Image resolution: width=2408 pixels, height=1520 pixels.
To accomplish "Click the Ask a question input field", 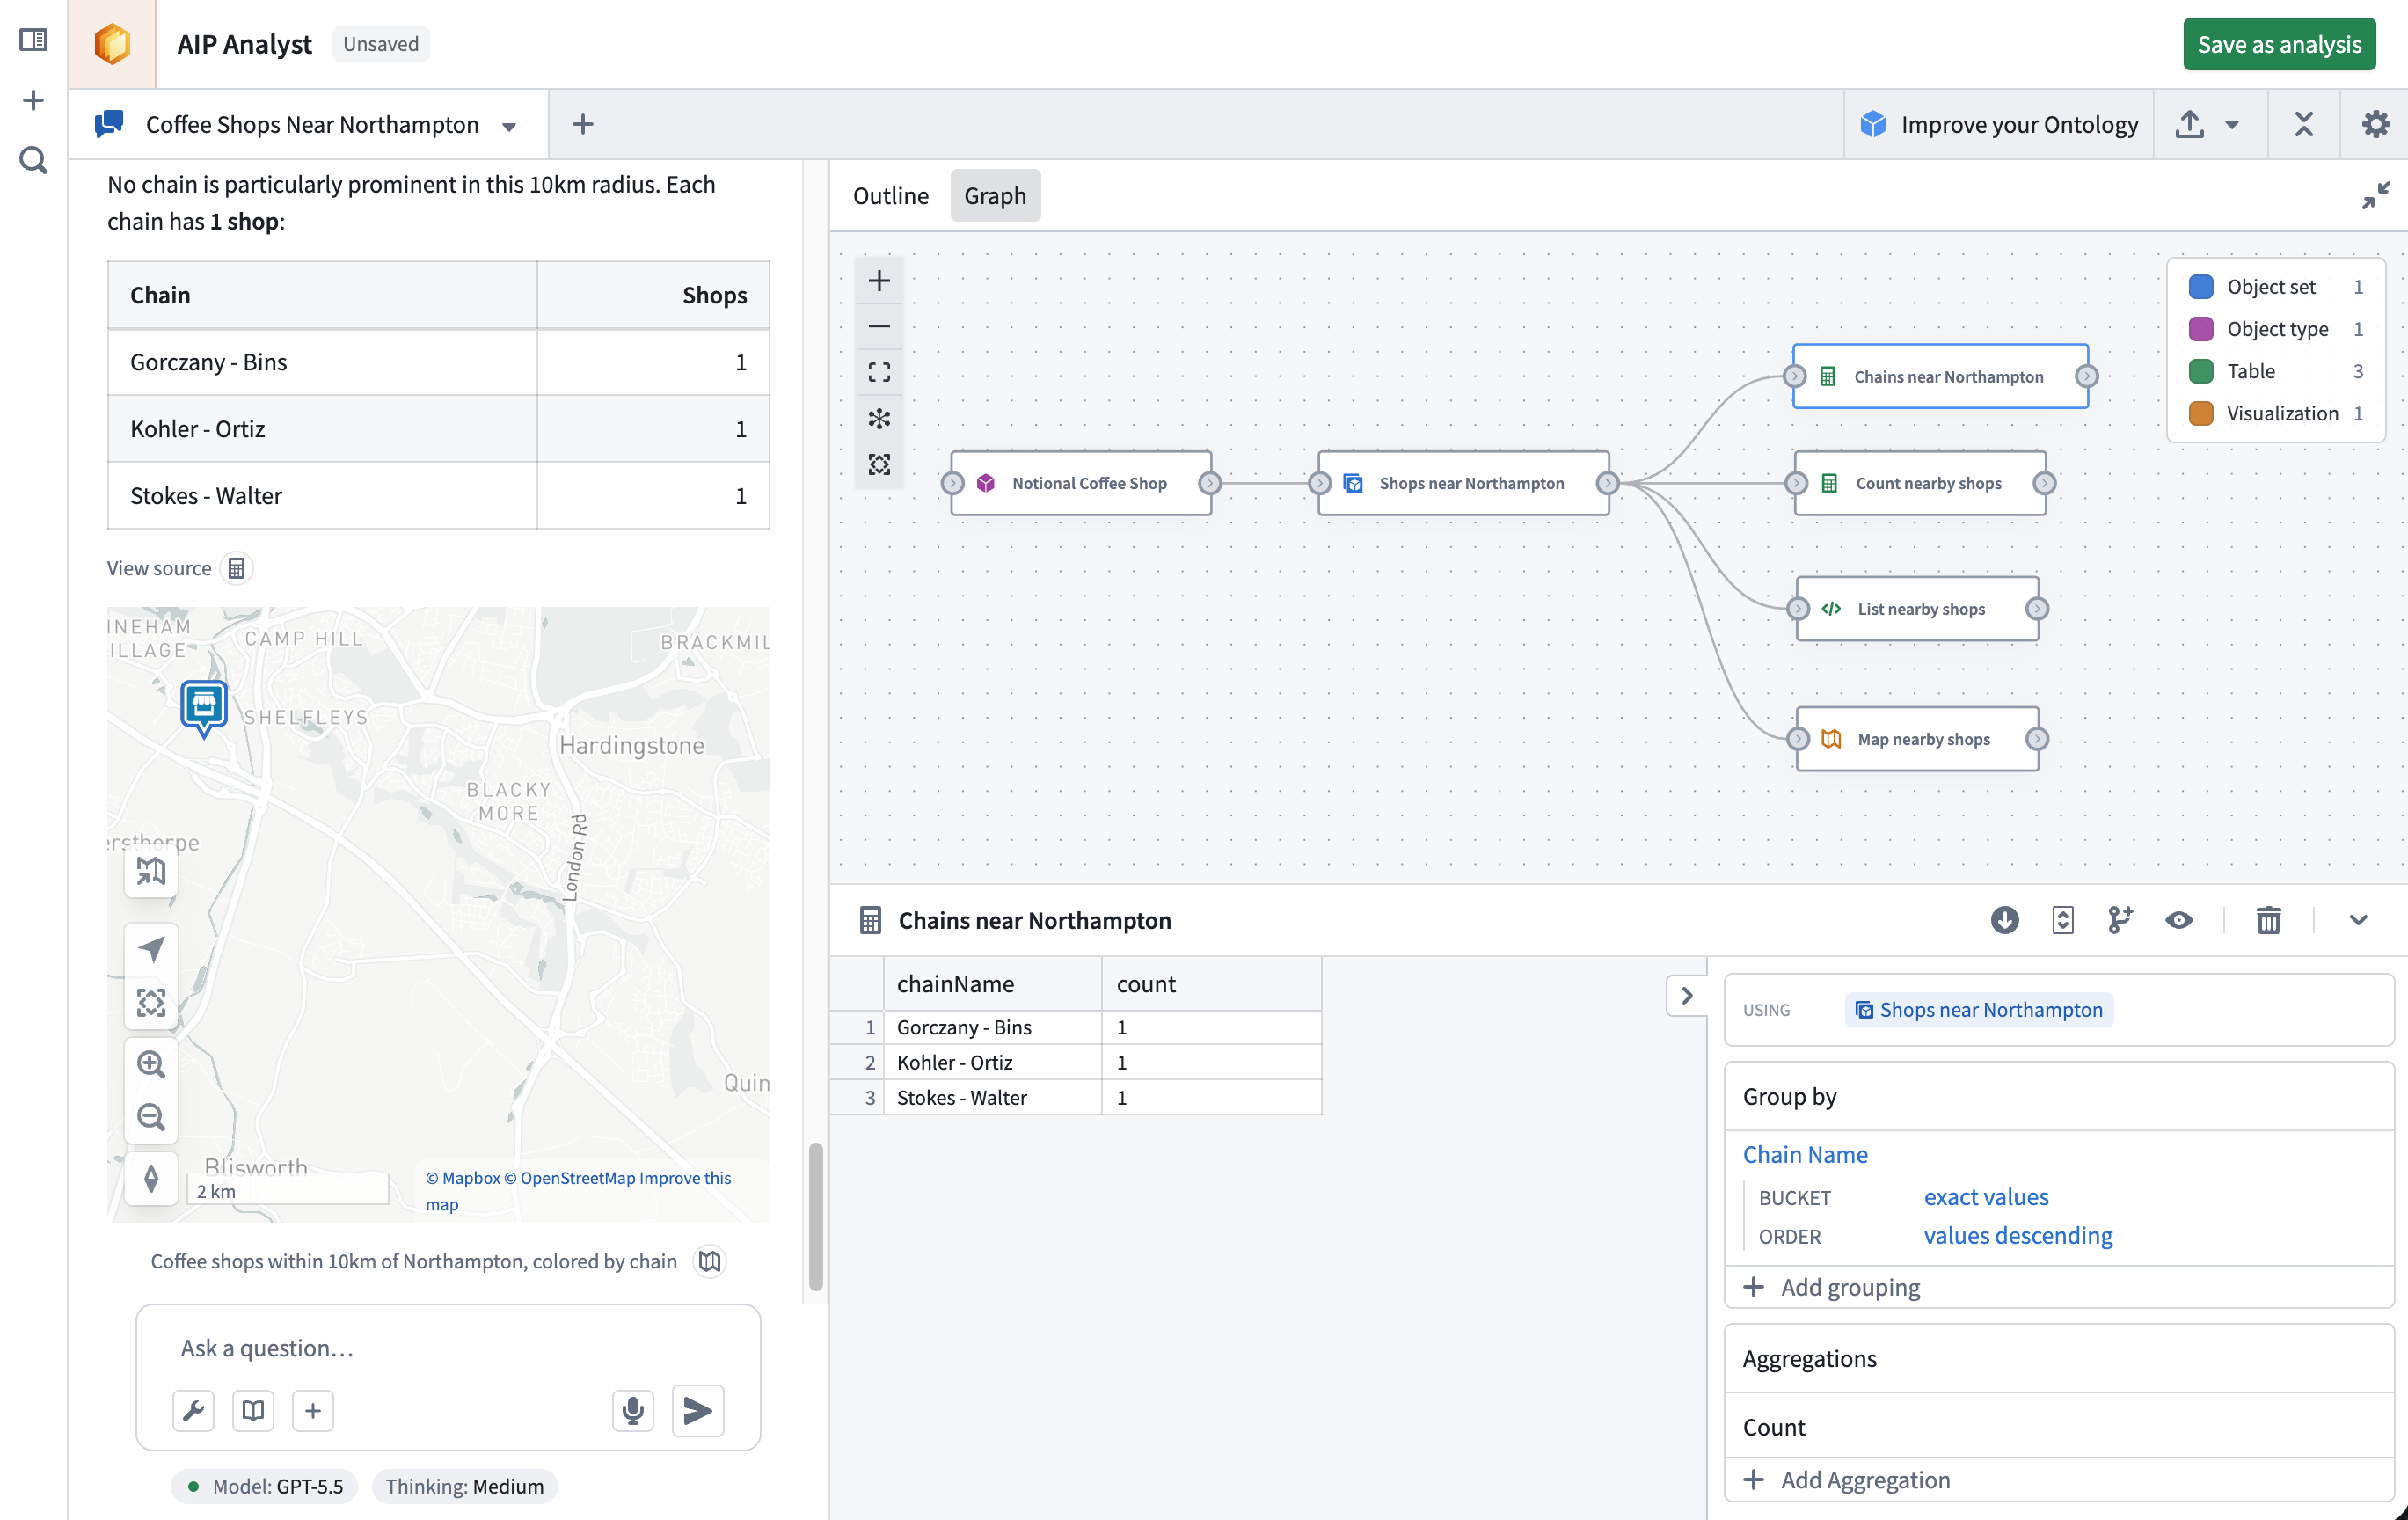I will [448, 1348].
